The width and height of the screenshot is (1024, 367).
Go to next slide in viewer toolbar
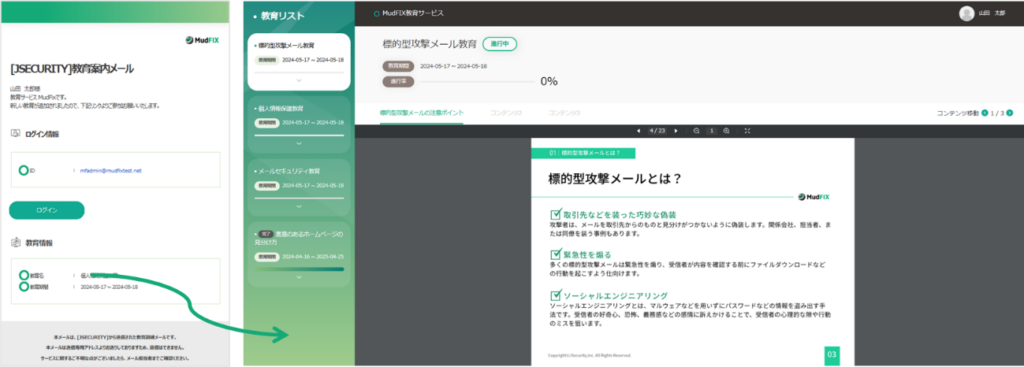point(676,131)
